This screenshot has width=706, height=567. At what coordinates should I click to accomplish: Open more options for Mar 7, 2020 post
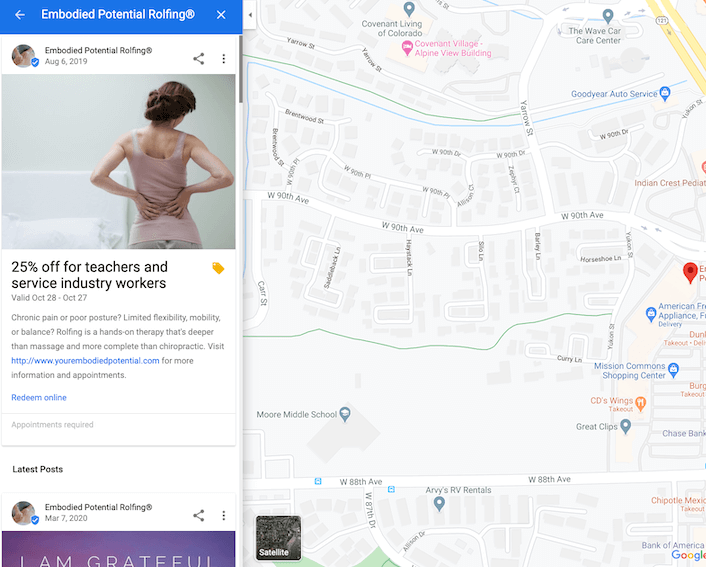224,515
